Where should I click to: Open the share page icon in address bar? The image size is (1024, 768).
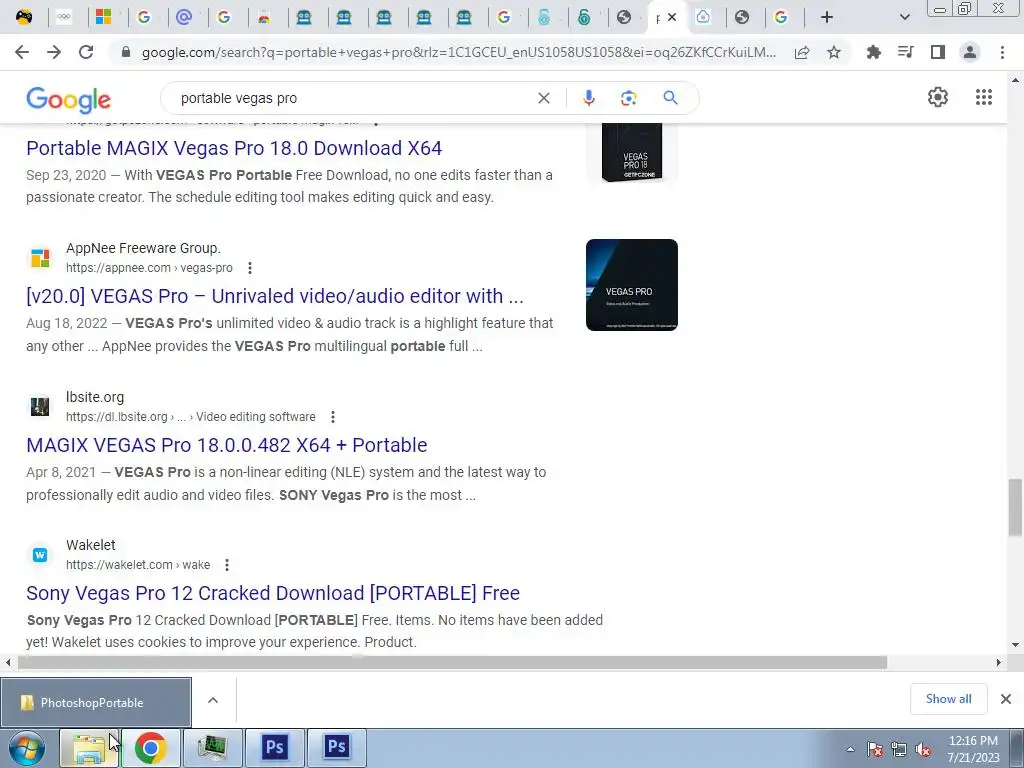pyautogui.click(x=802, y=52)
